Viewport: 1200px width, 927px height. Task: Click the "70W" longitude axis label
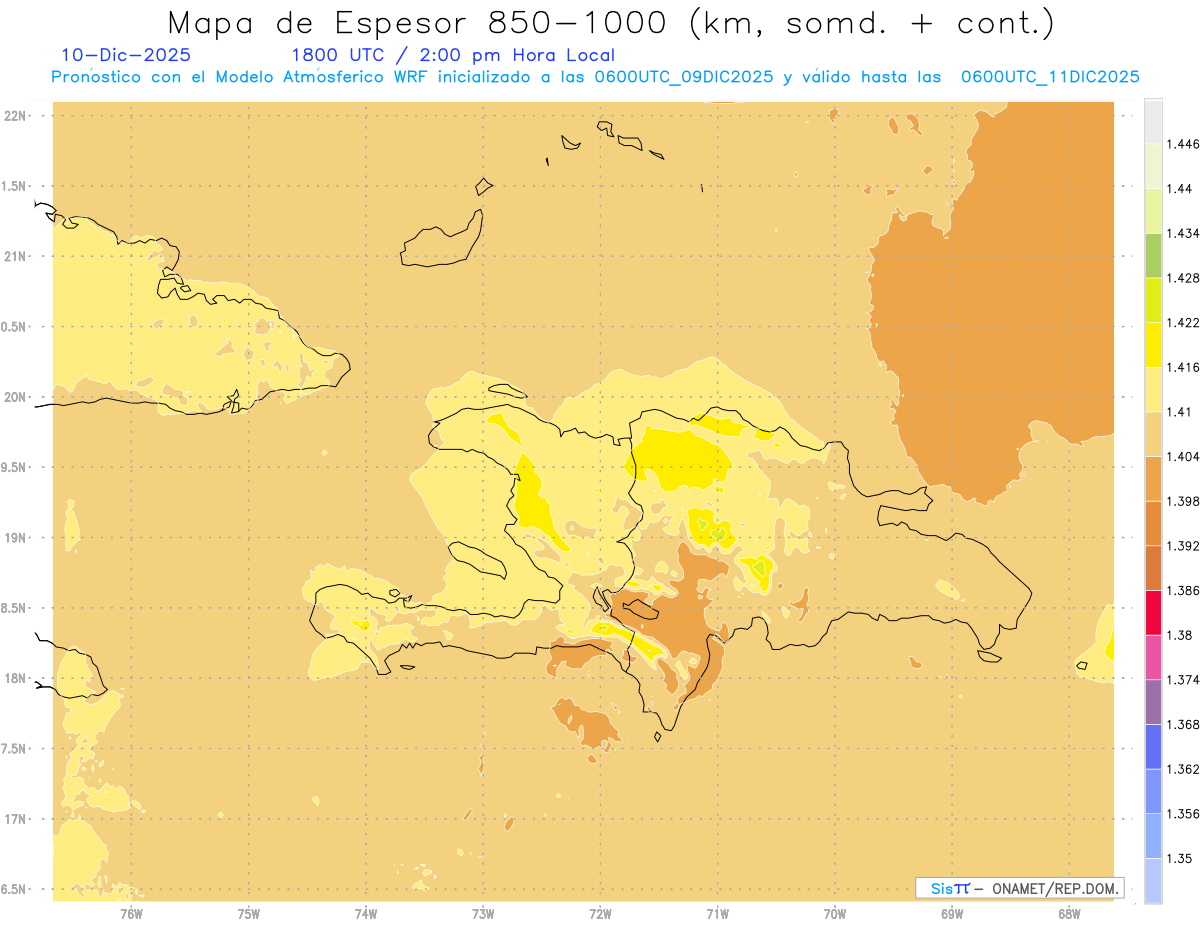[x=835, y=913]
